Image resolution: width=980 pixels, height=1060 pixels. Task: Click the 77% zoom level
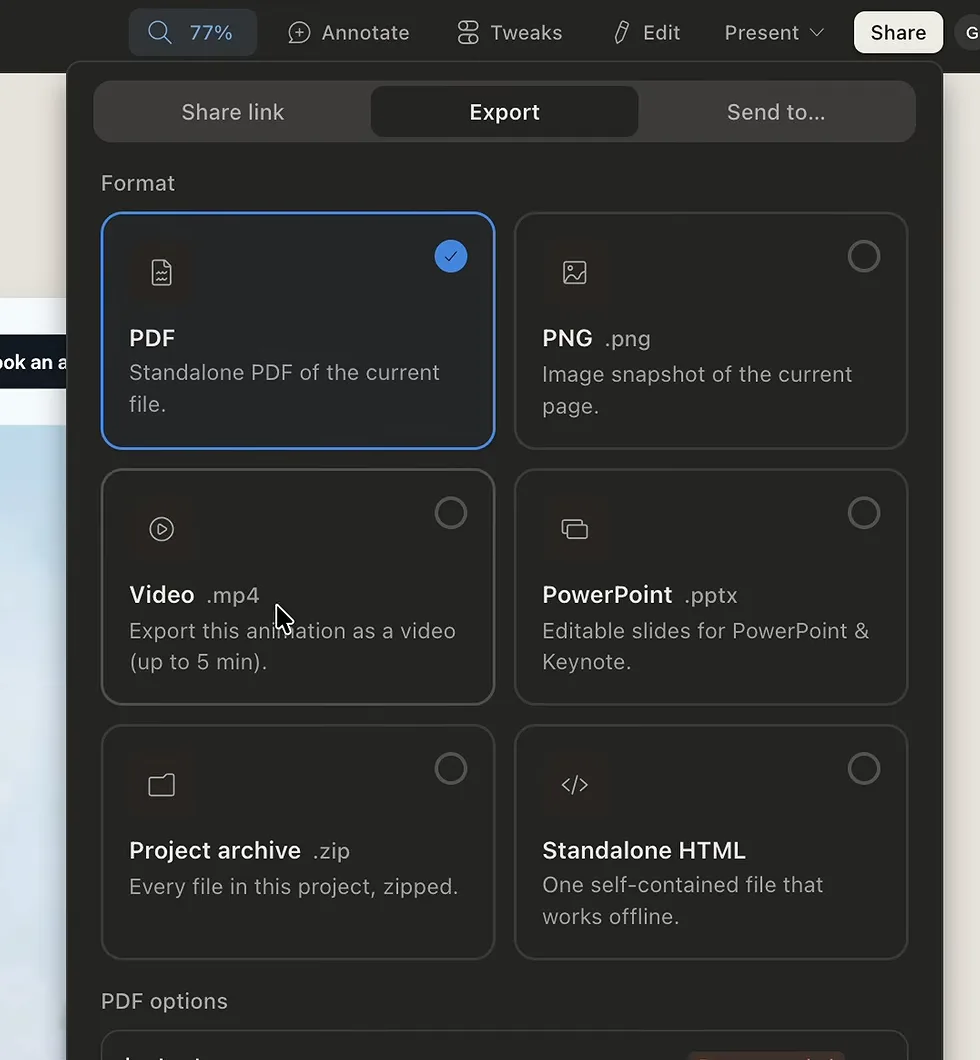(x=211, y=32)
